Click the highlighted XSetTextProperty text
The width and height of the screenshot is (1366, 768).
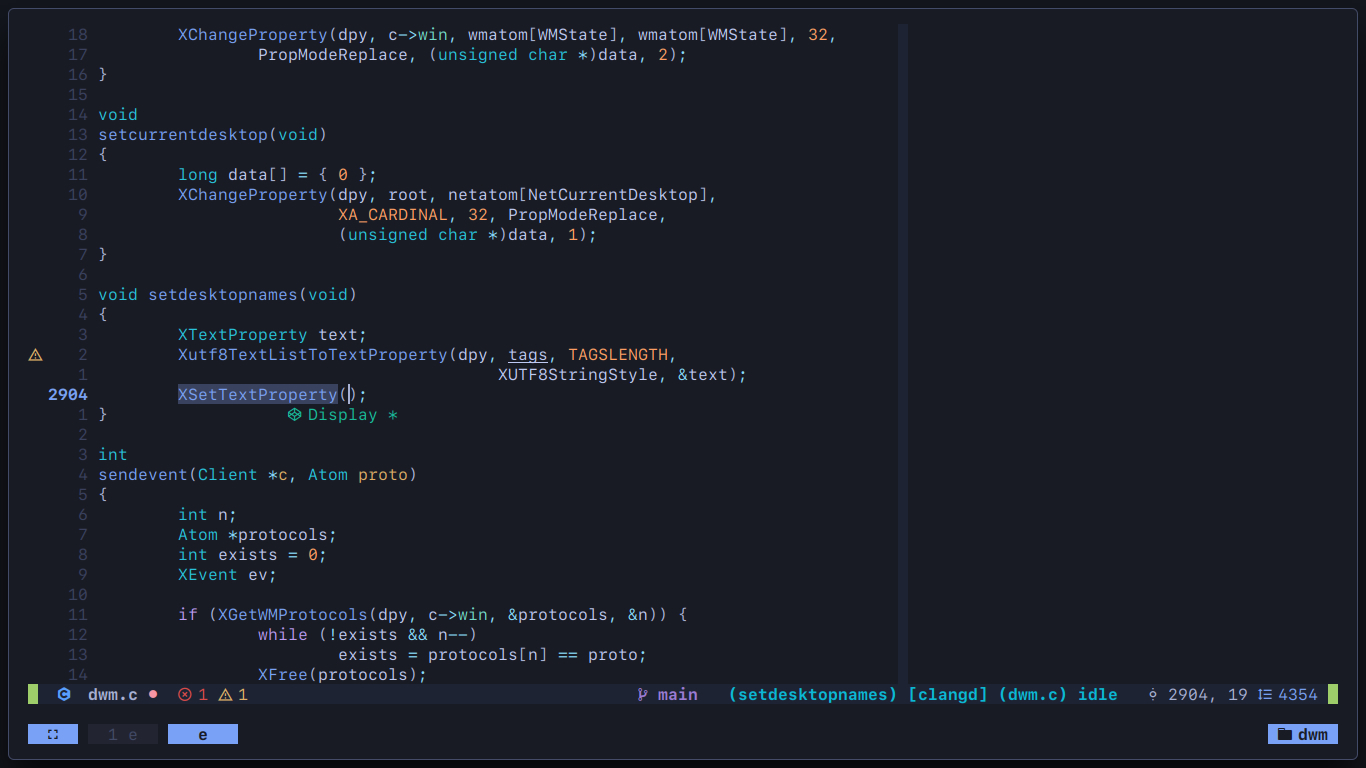(257, 394)
